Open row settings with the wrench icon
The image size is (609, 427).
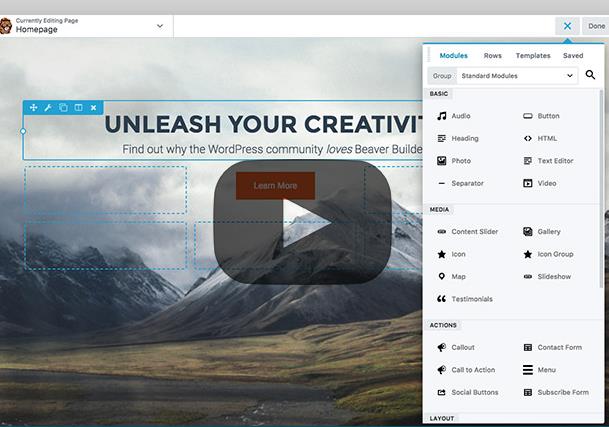(48, 107)
